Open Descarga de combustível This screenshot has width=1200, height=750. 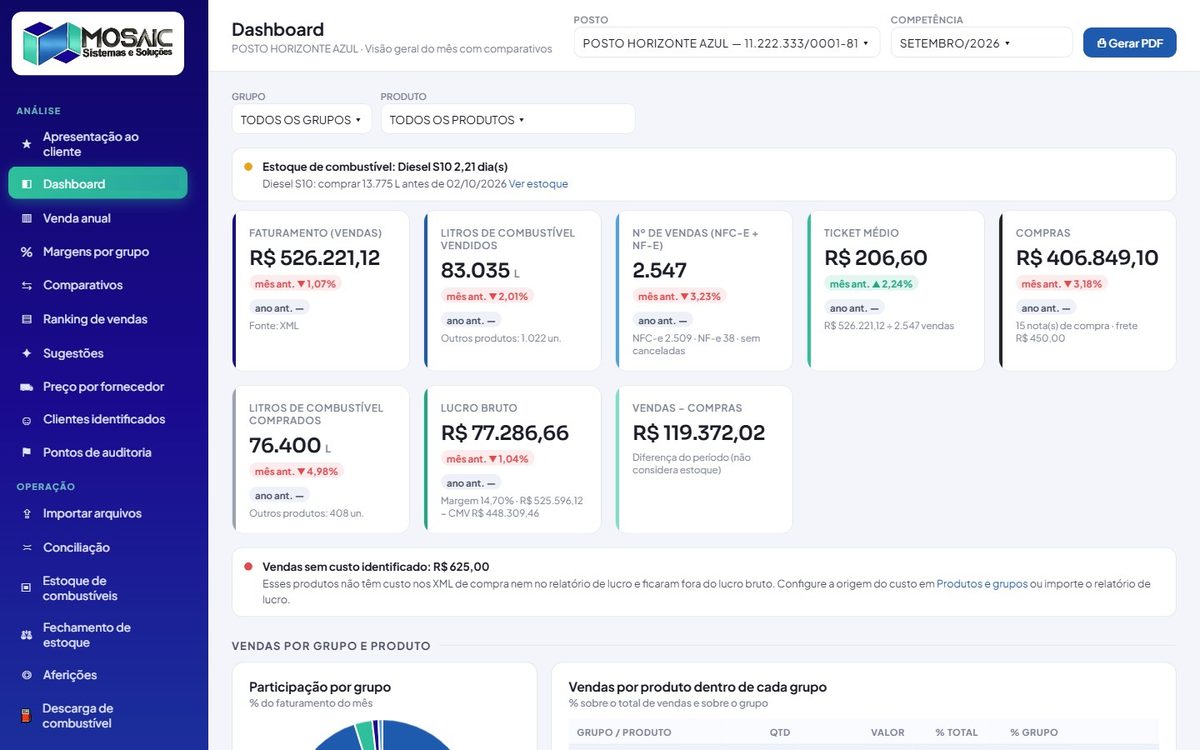[98, 716]
